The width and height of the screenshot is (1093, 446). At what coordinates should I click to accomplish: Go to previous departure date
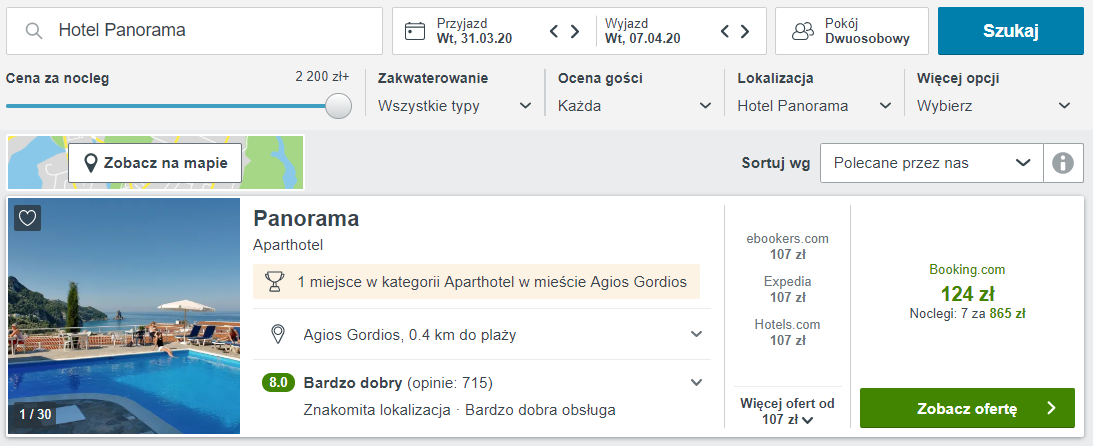(727, 31)
